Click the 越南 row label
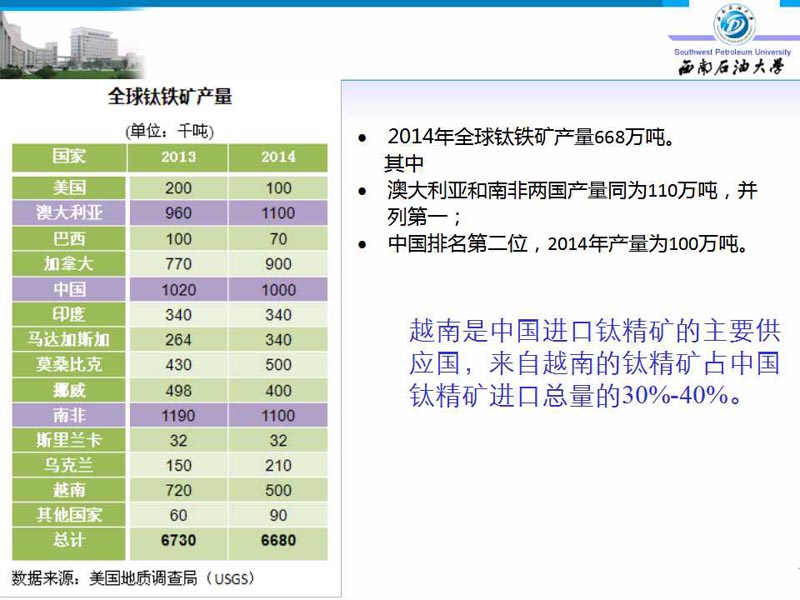The width and height of the screenshot is (800, 600). click(69, 490)
